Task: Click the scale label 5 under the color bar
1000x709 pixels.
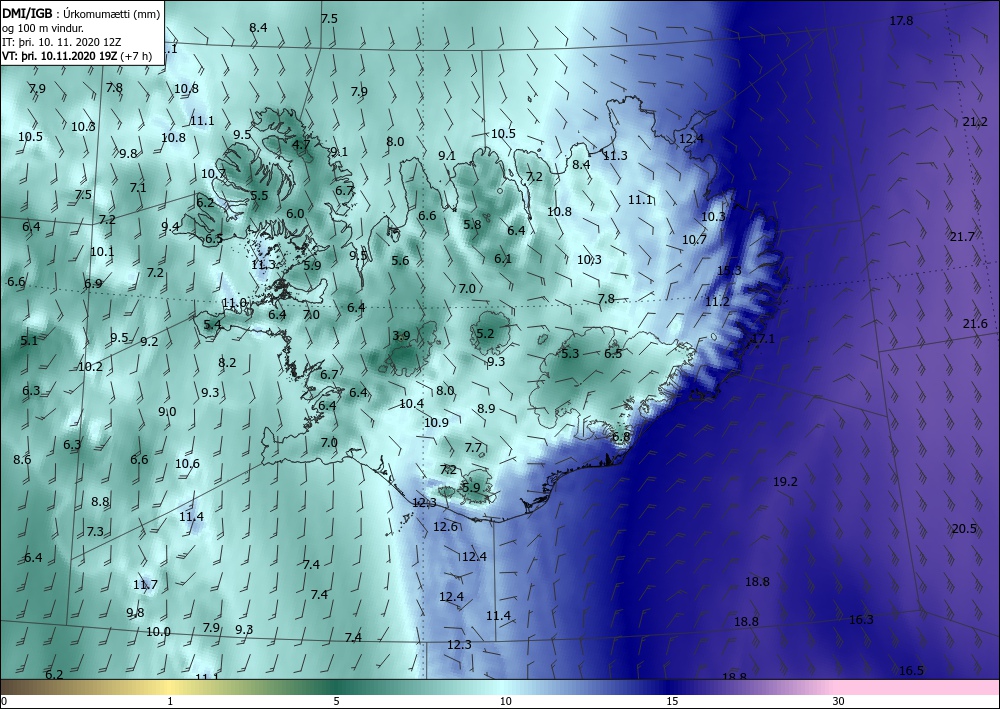Action: pos(336,701)
